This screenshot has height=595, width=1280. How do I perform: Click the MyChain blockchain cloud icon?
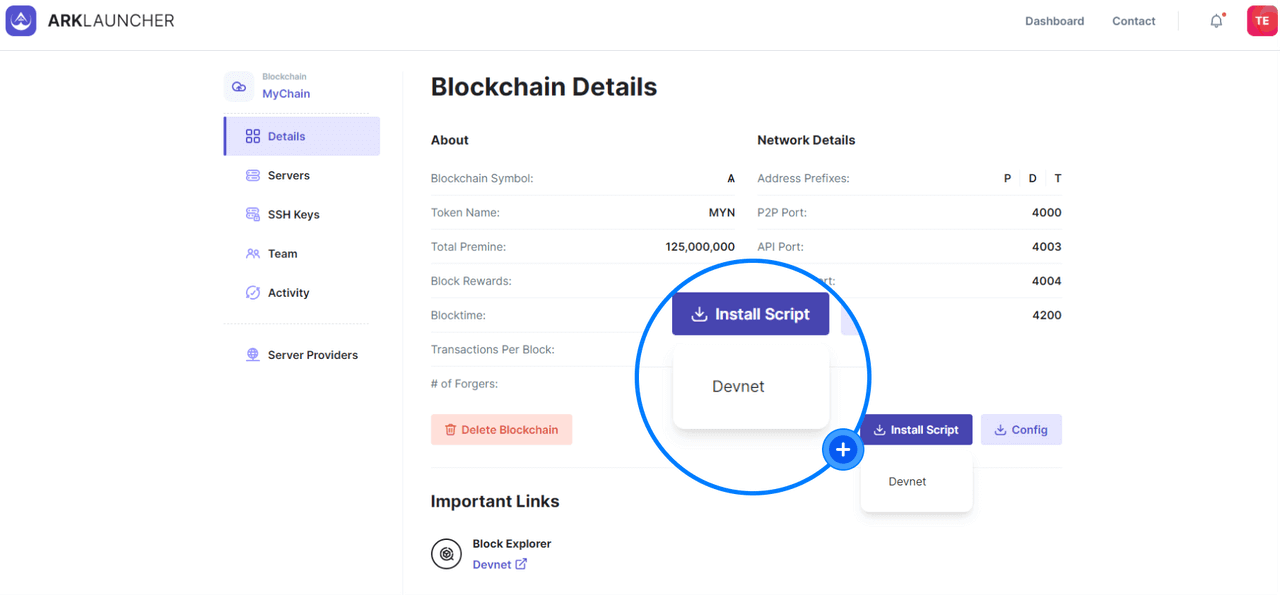(x=239, y=87)
